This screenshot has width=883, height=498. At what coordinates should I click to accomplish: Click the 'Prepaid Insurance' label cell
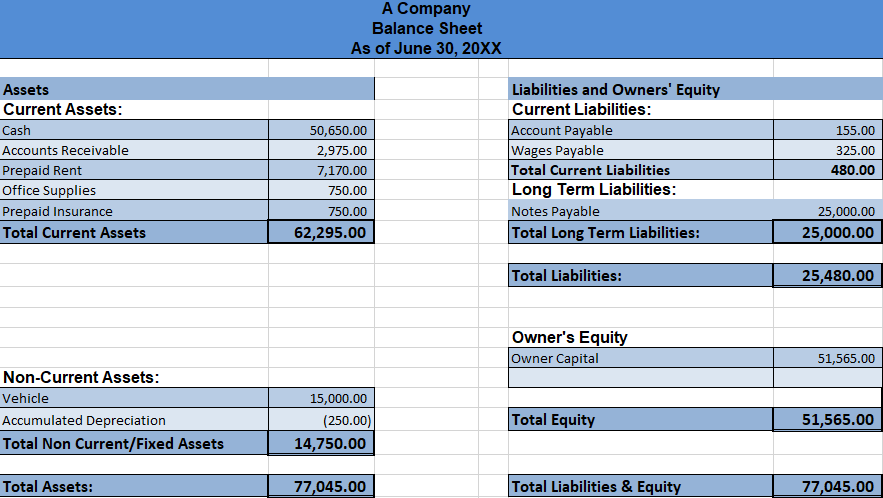click(134, 211)
